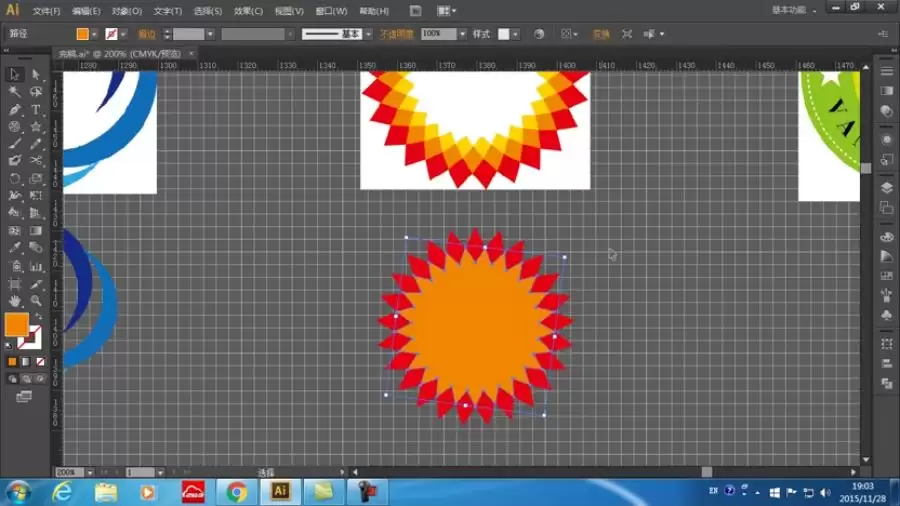This screenshot has height=506, width=900.
Task: Open the Symbols panel from right dock
Action: click(x=886, y=315)
